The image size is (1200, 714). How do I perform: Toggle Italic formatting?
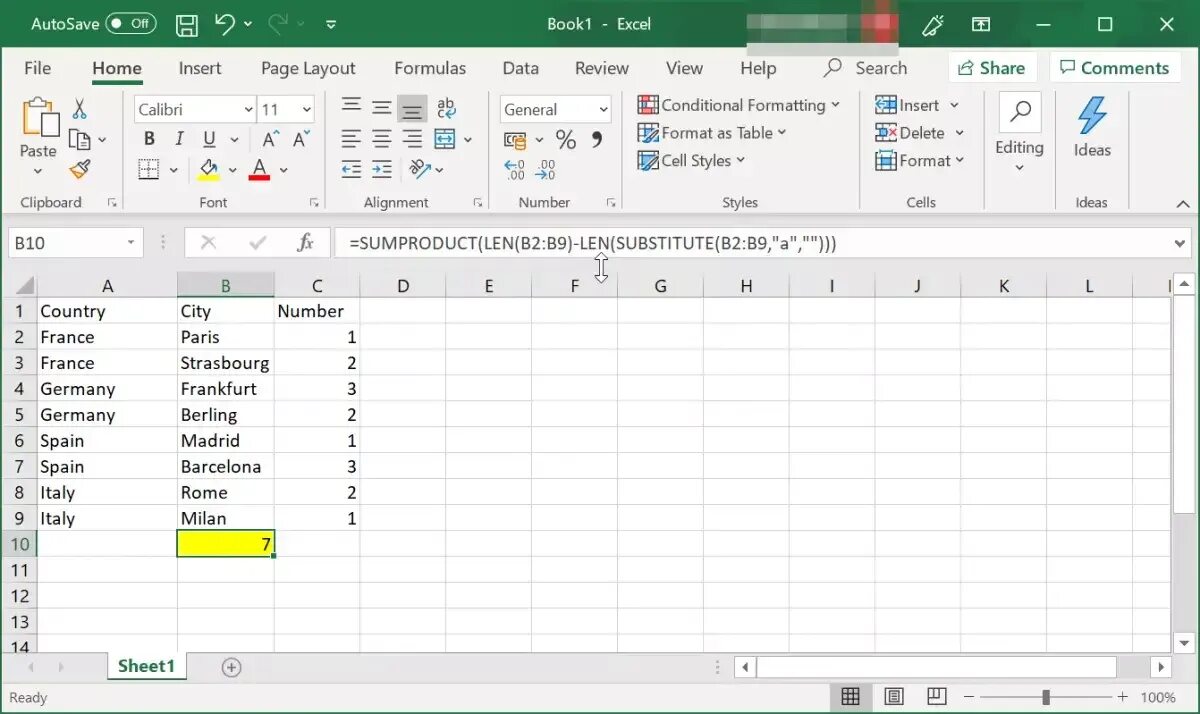179,139
